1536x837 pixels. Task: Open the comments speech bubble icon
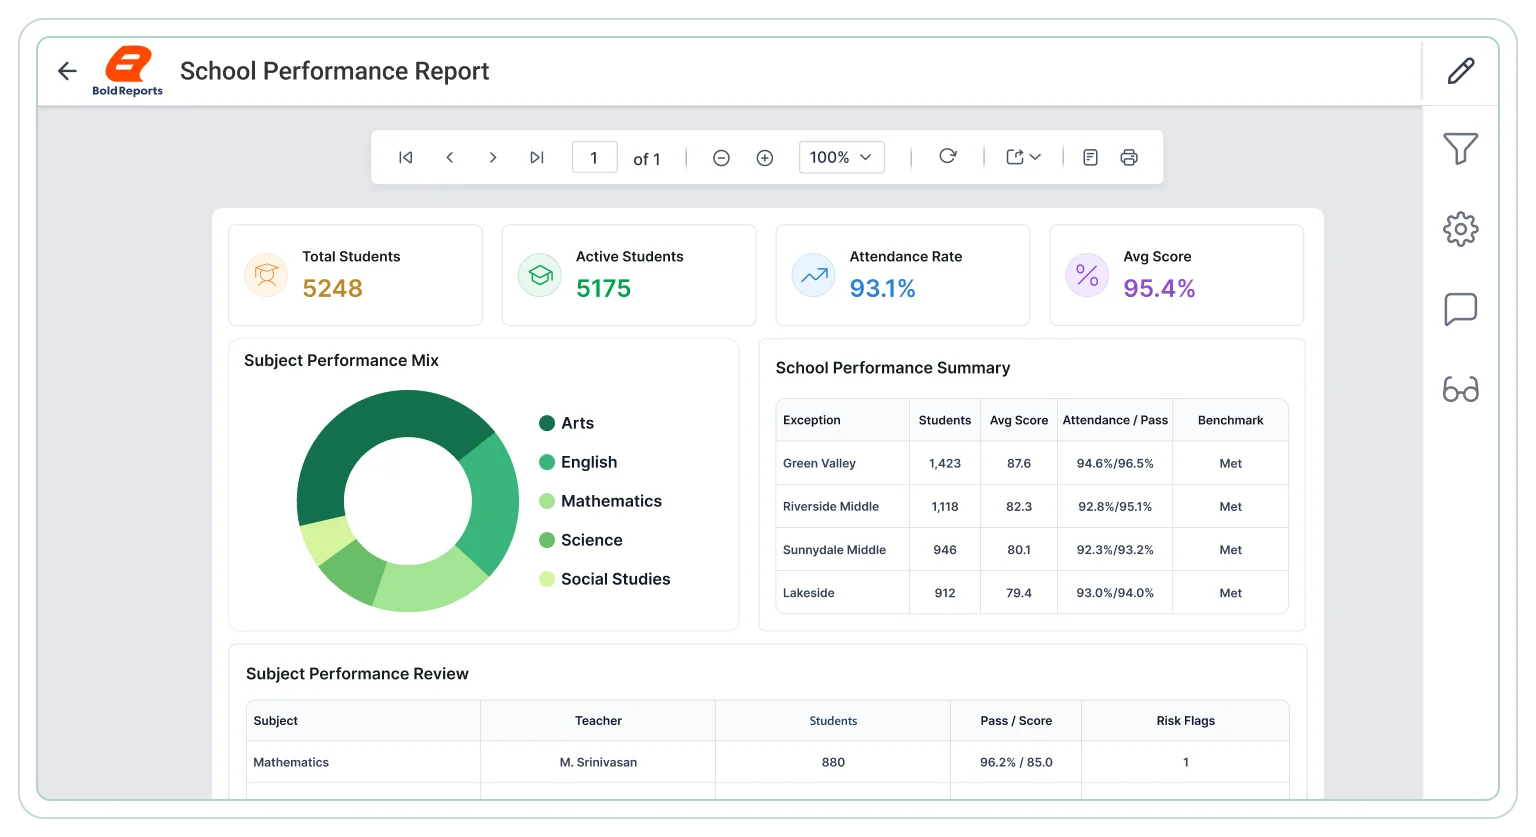[x=1461, y=309]
